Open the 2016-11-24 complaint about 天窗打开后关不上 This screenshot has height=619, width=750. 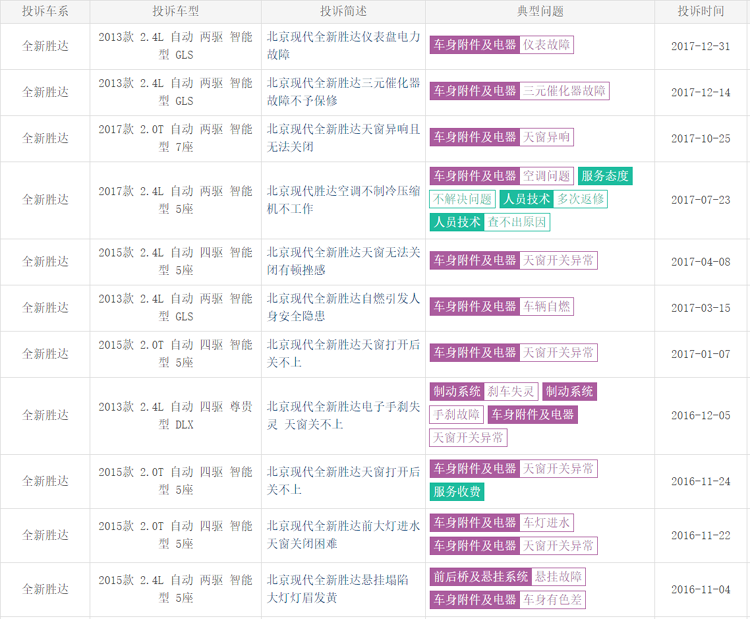[343, 481]
